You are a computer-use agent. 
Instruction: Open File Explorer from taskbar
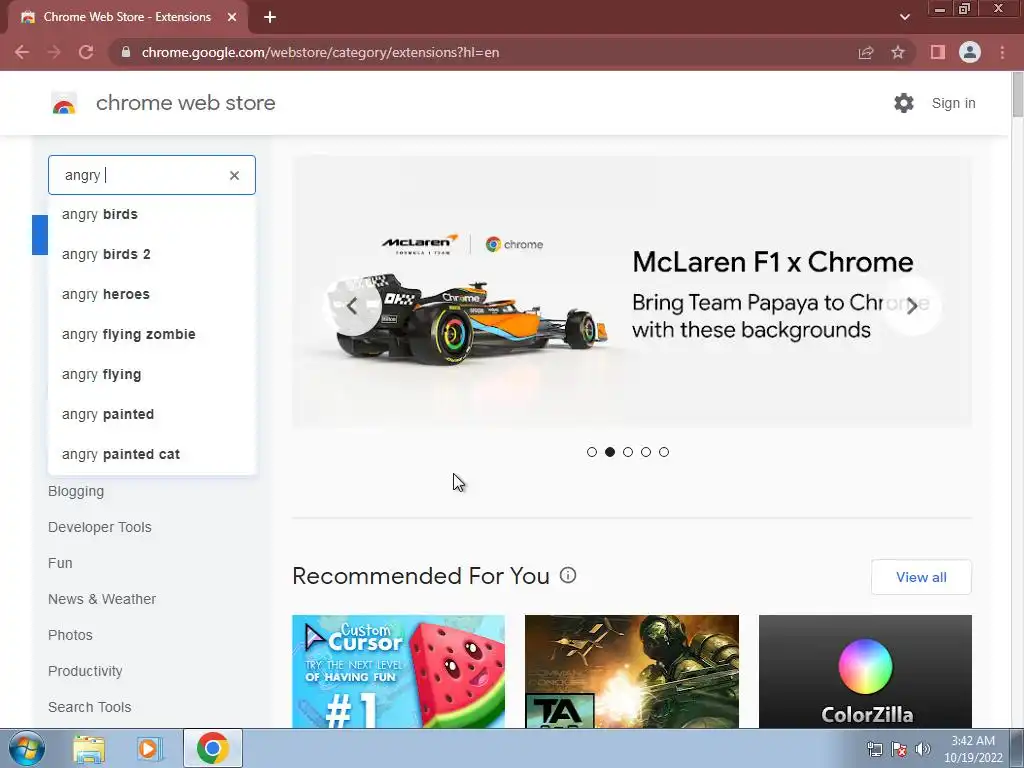pos(88,749)
